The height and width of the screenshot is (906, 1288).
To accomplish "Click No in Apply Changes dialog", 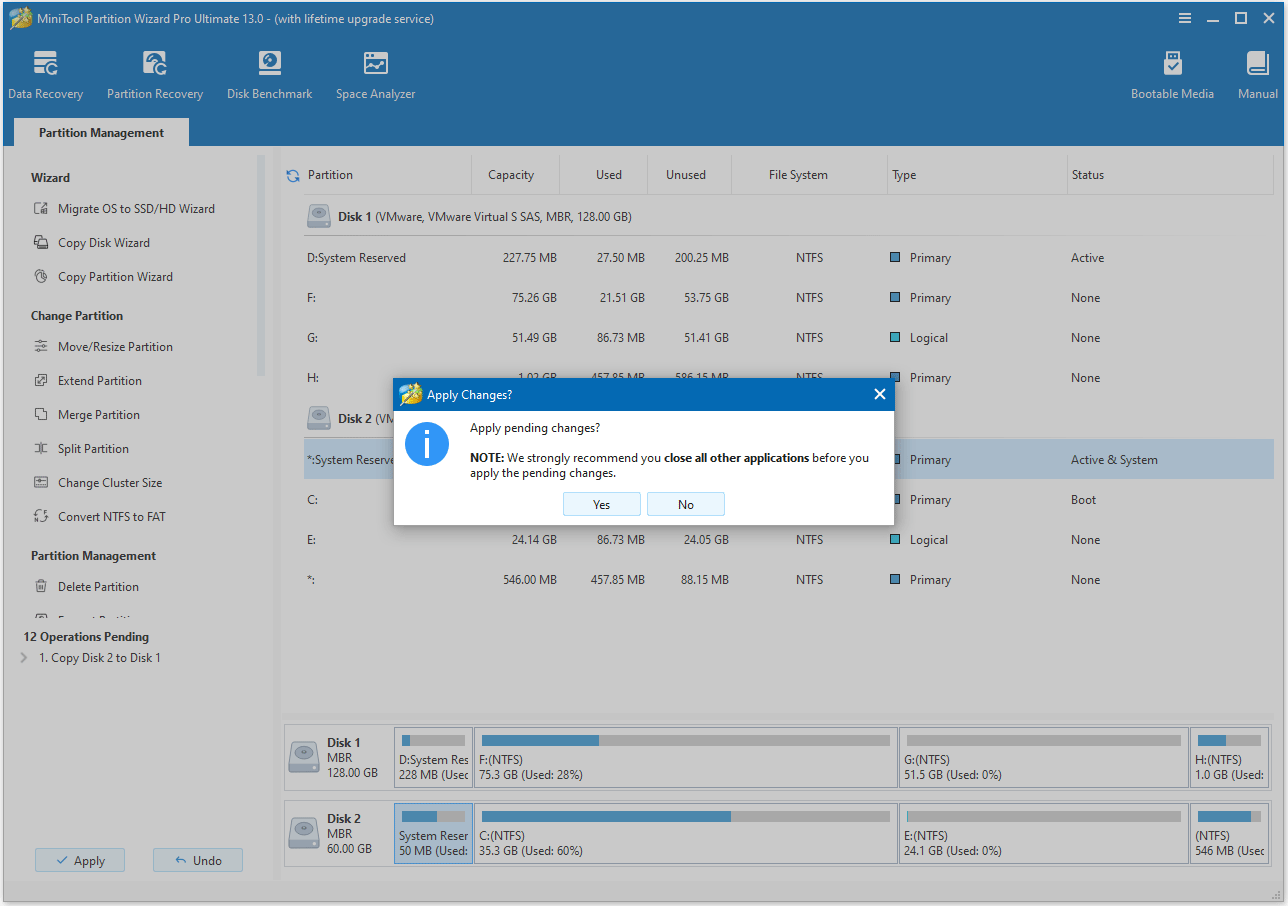I will 685,504.
